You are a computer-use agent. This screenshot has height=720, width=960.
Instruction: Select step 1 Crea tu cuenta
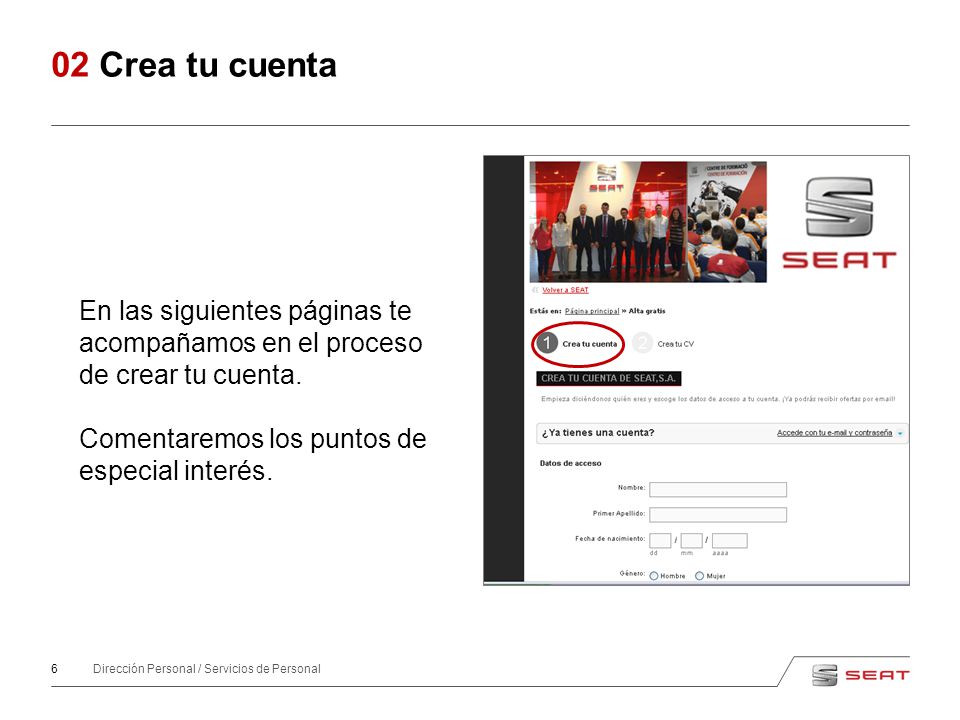(x=578, y=343)
